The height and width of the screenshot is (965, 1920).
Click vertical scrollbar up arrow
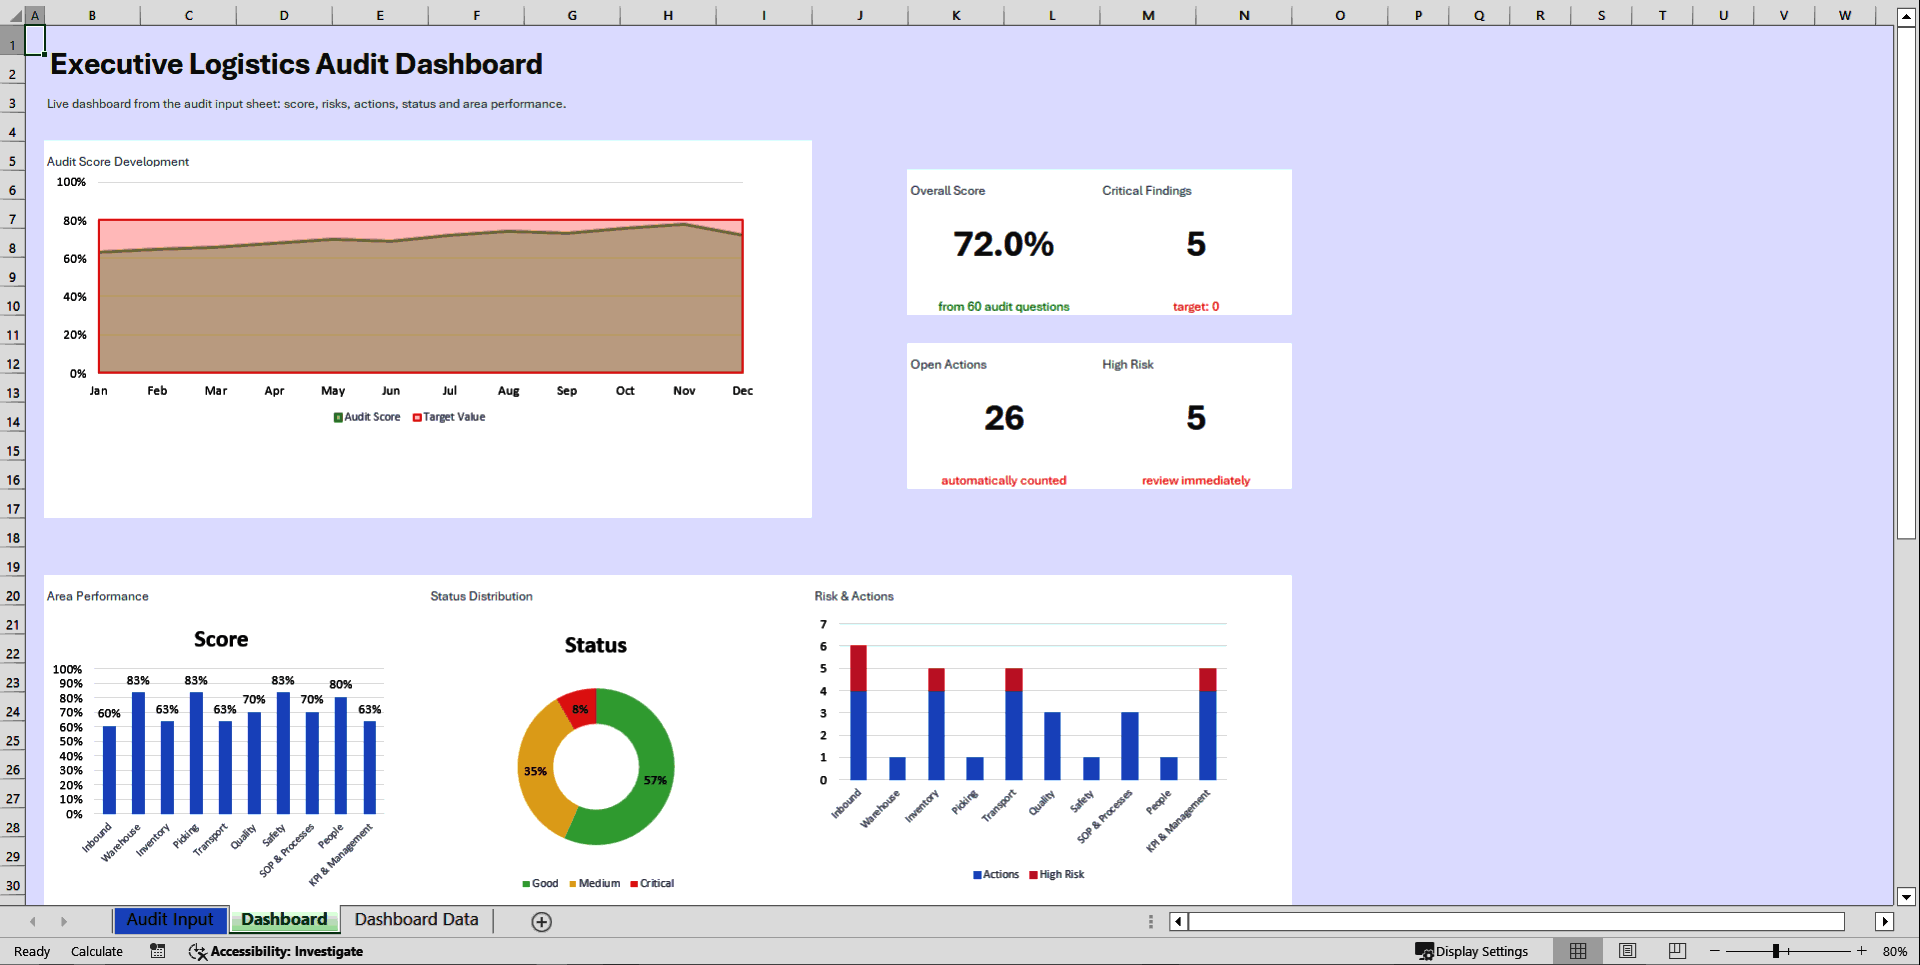click(x=1906, y=17)
